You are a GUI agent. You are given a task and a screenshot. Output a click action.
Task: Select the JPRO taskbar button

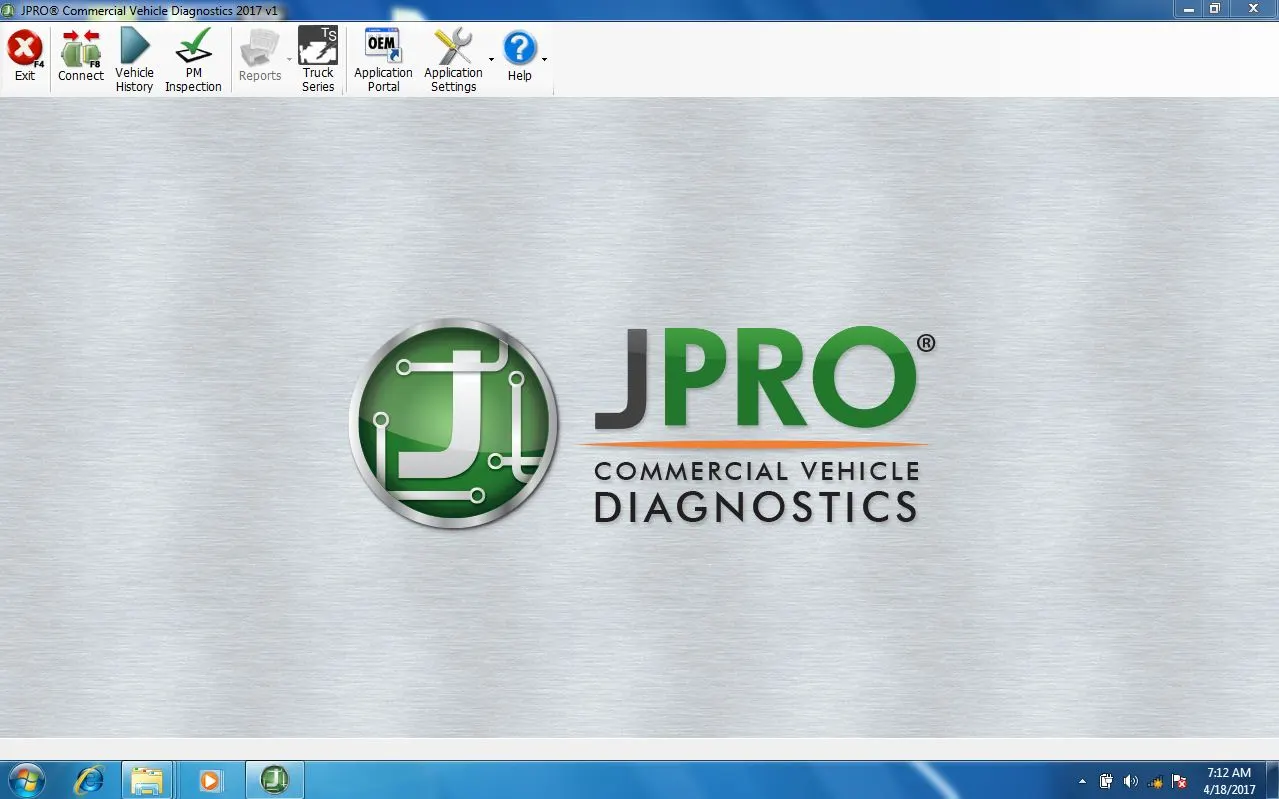tap(274, 779)
